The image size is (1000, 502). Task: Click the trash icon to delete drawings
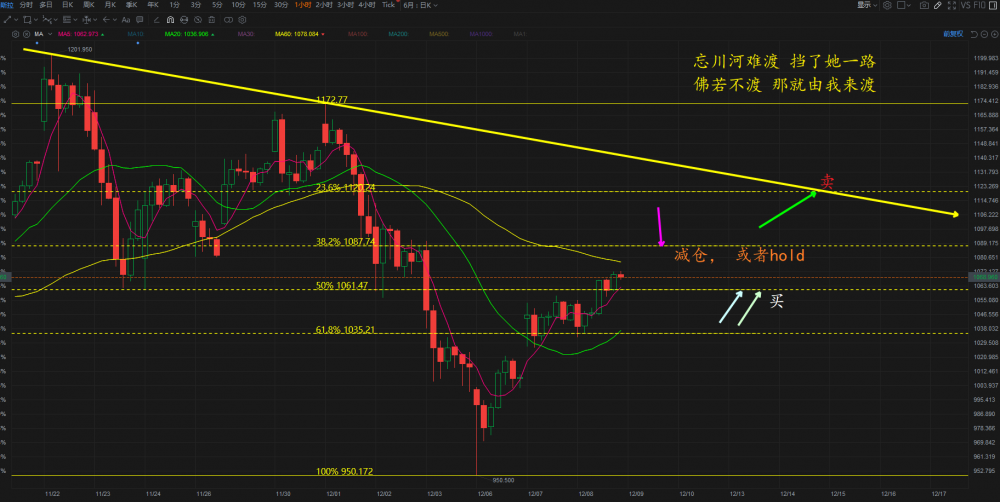(211, 20)
